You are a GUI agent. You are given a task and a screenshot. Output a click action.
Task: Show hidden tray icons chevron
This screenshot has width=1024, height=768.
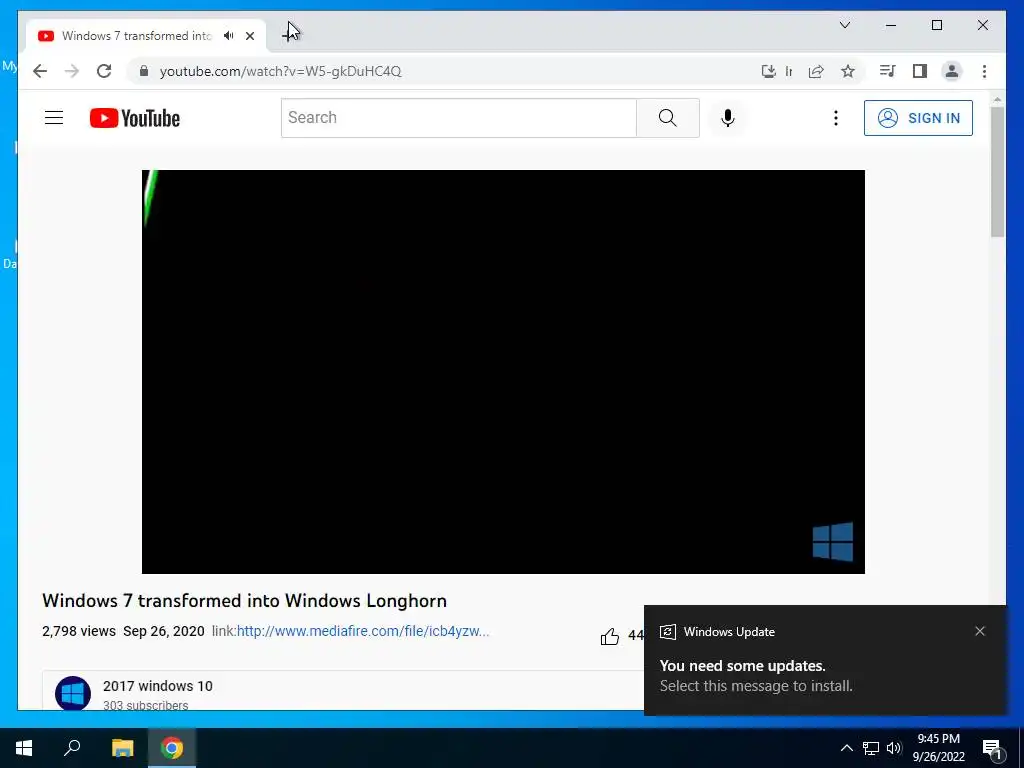click(x=846, y=748)
